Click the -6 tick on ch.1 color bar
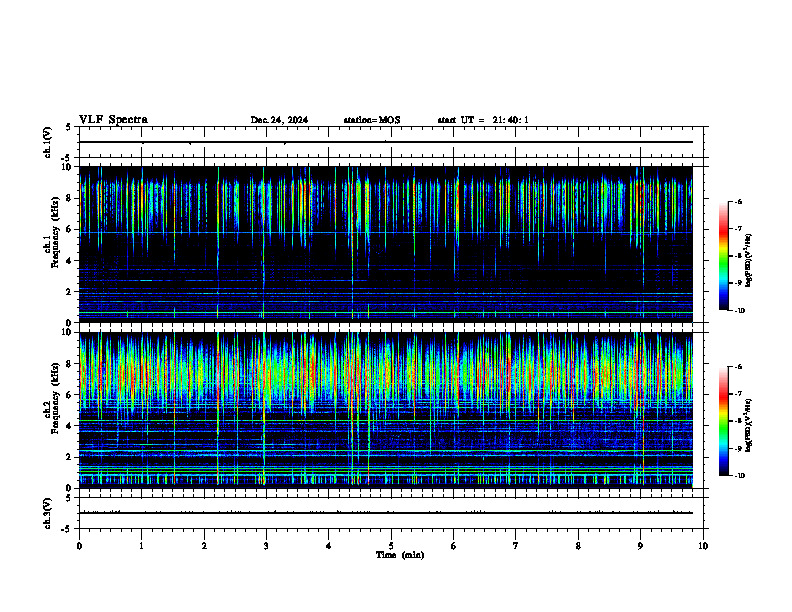The width and height of the screenshot is (792, 612). pos(738,202)
